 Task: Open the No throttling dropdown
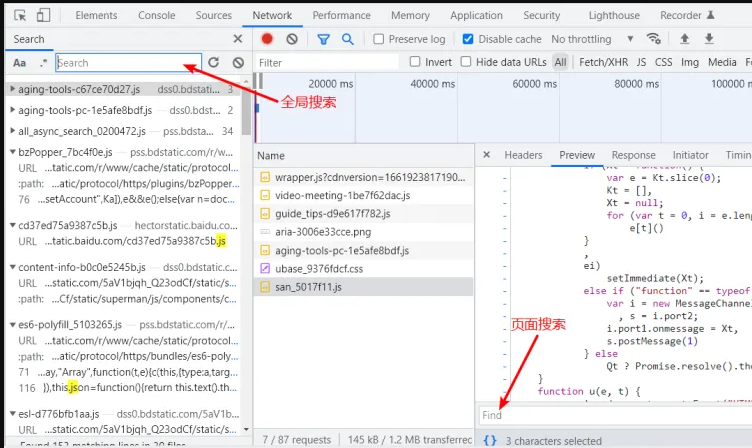593,39
